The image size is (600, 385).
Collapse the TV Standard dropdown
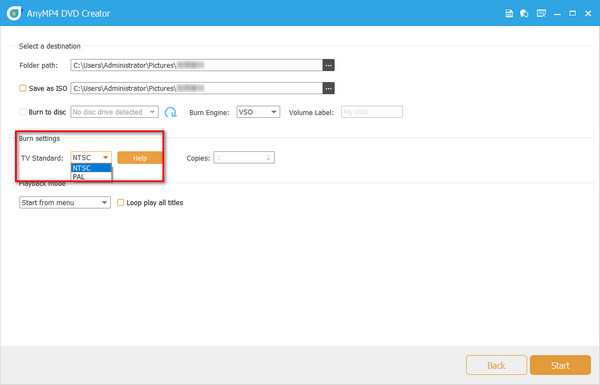(91, 158)
